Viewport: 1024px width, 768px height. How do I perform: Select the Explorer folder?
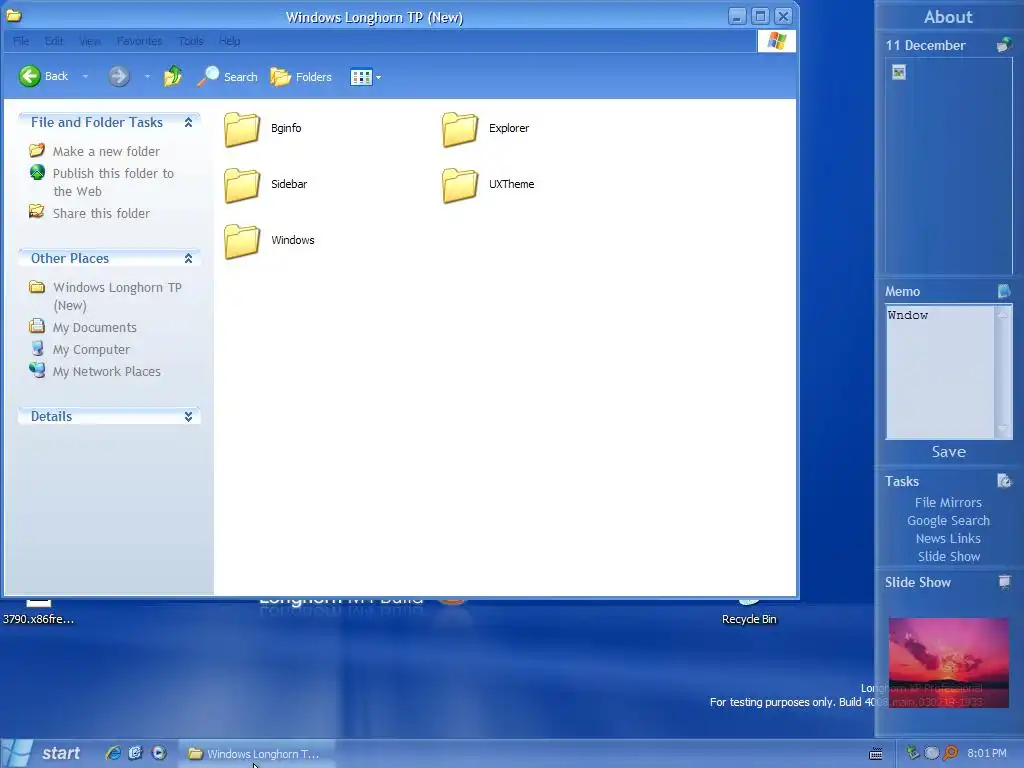[486, 129]
